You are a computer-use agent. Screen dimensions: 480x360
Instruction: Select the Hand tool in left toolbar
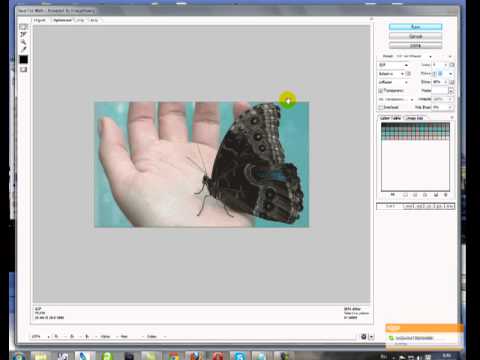tap(23, 27)
